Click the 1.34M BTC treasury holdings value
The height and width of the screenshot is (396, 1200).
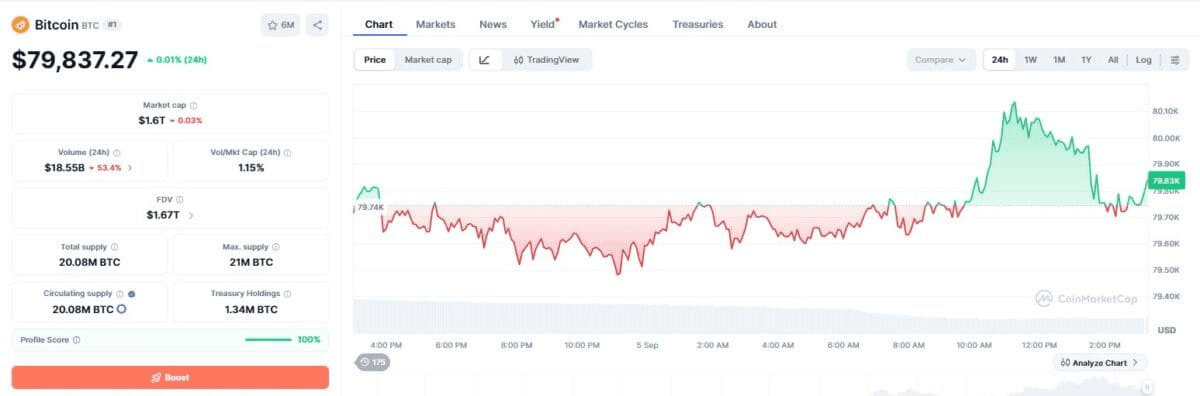click(251, 309)
